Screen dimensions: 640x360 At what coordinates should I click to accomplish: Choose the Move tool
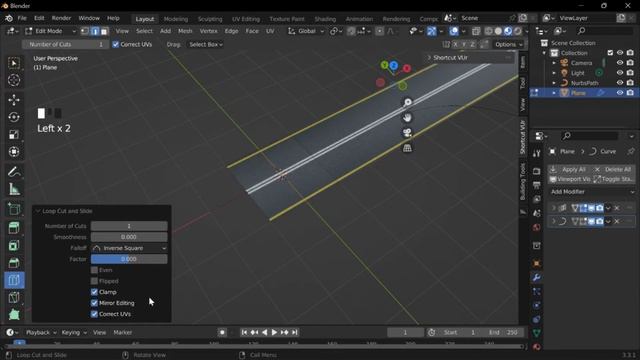(x=14, y=100)
